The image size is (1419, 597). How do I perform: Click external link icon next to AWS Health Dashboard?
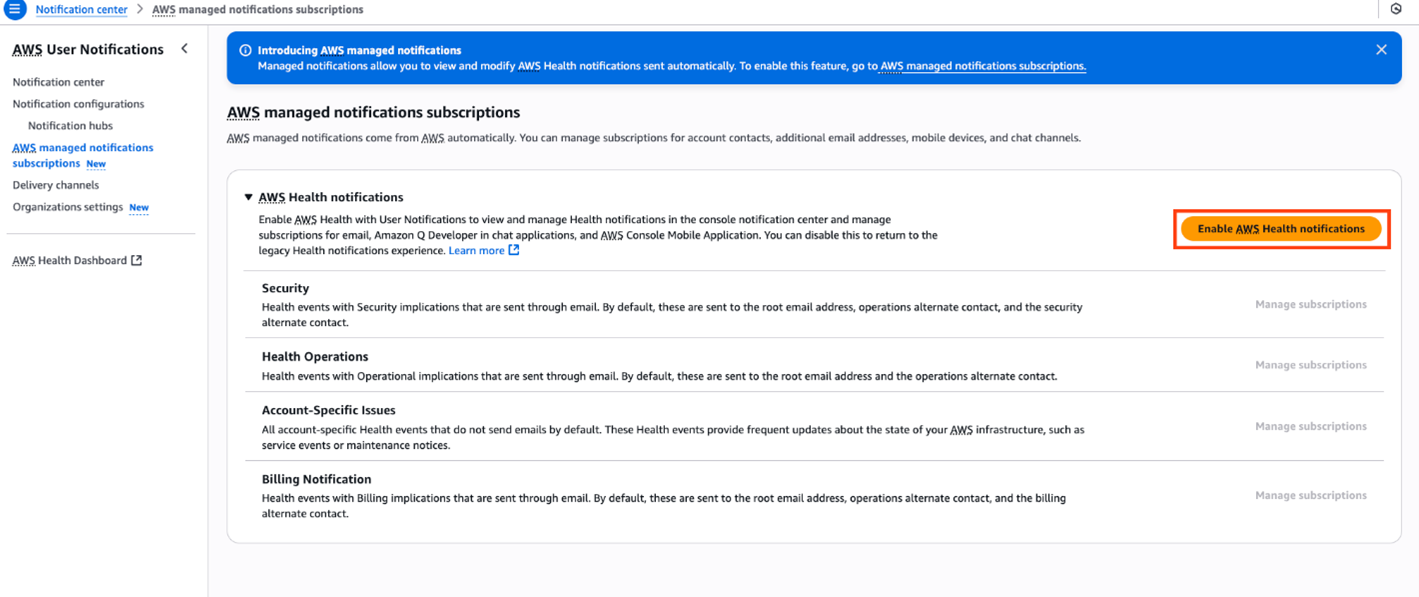tap(137, 260)
